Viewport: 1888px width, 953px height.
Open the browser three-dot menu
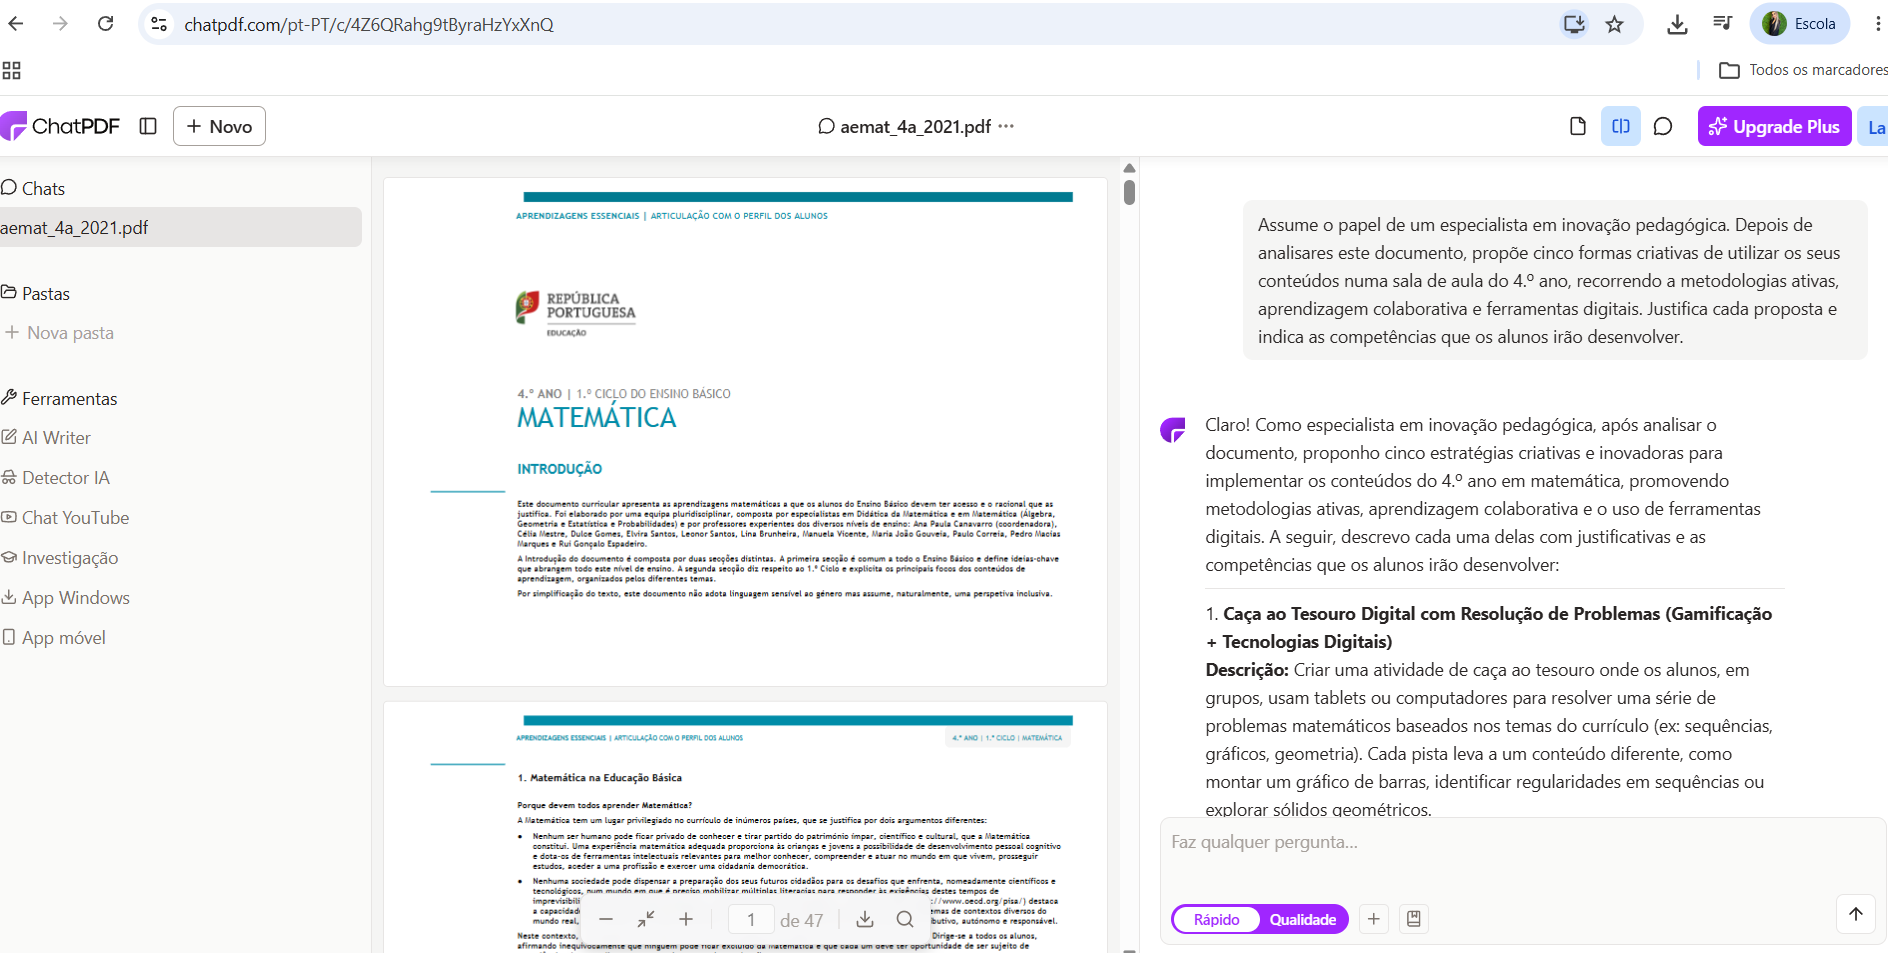tap(1877, 24)
